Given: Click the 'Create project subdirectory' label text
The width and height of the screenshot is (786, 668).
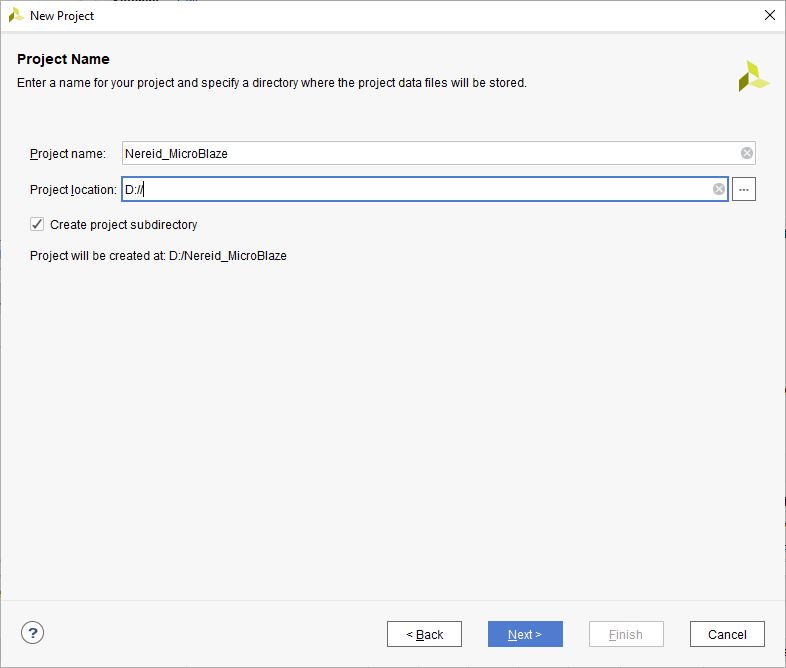Looking at the screenshot, I should click(x=123, y=225).
